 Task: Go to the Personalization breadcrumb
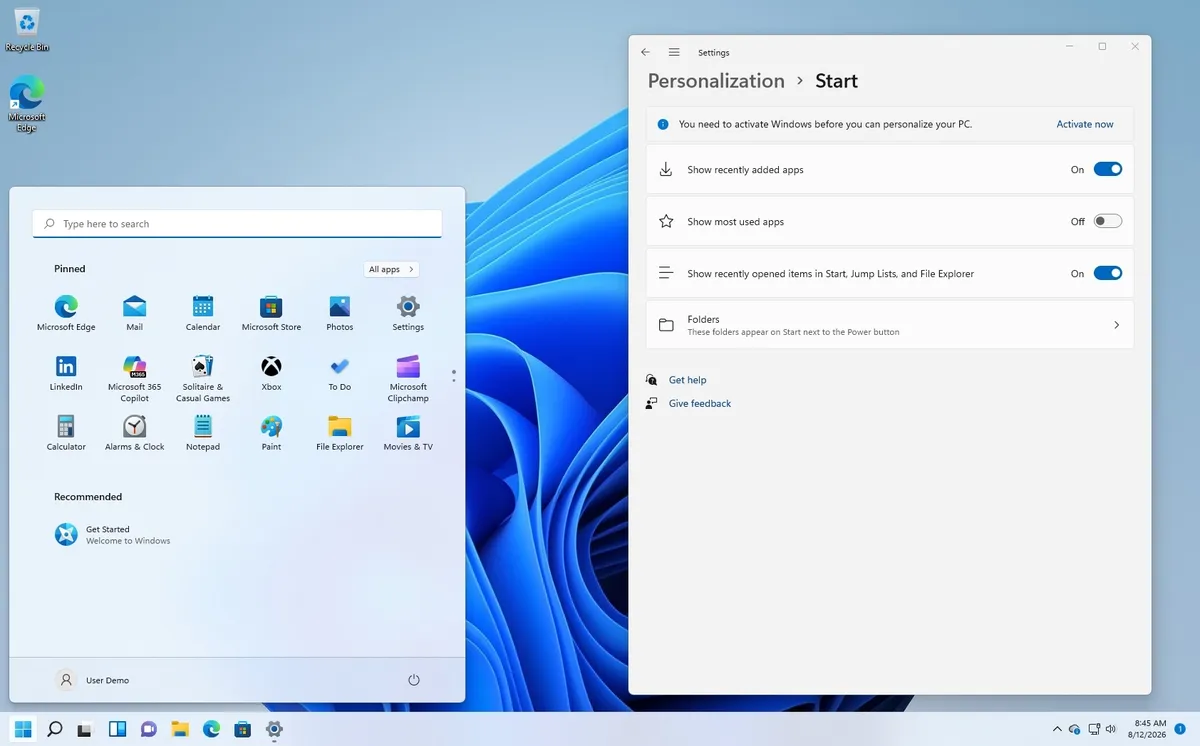716,81
